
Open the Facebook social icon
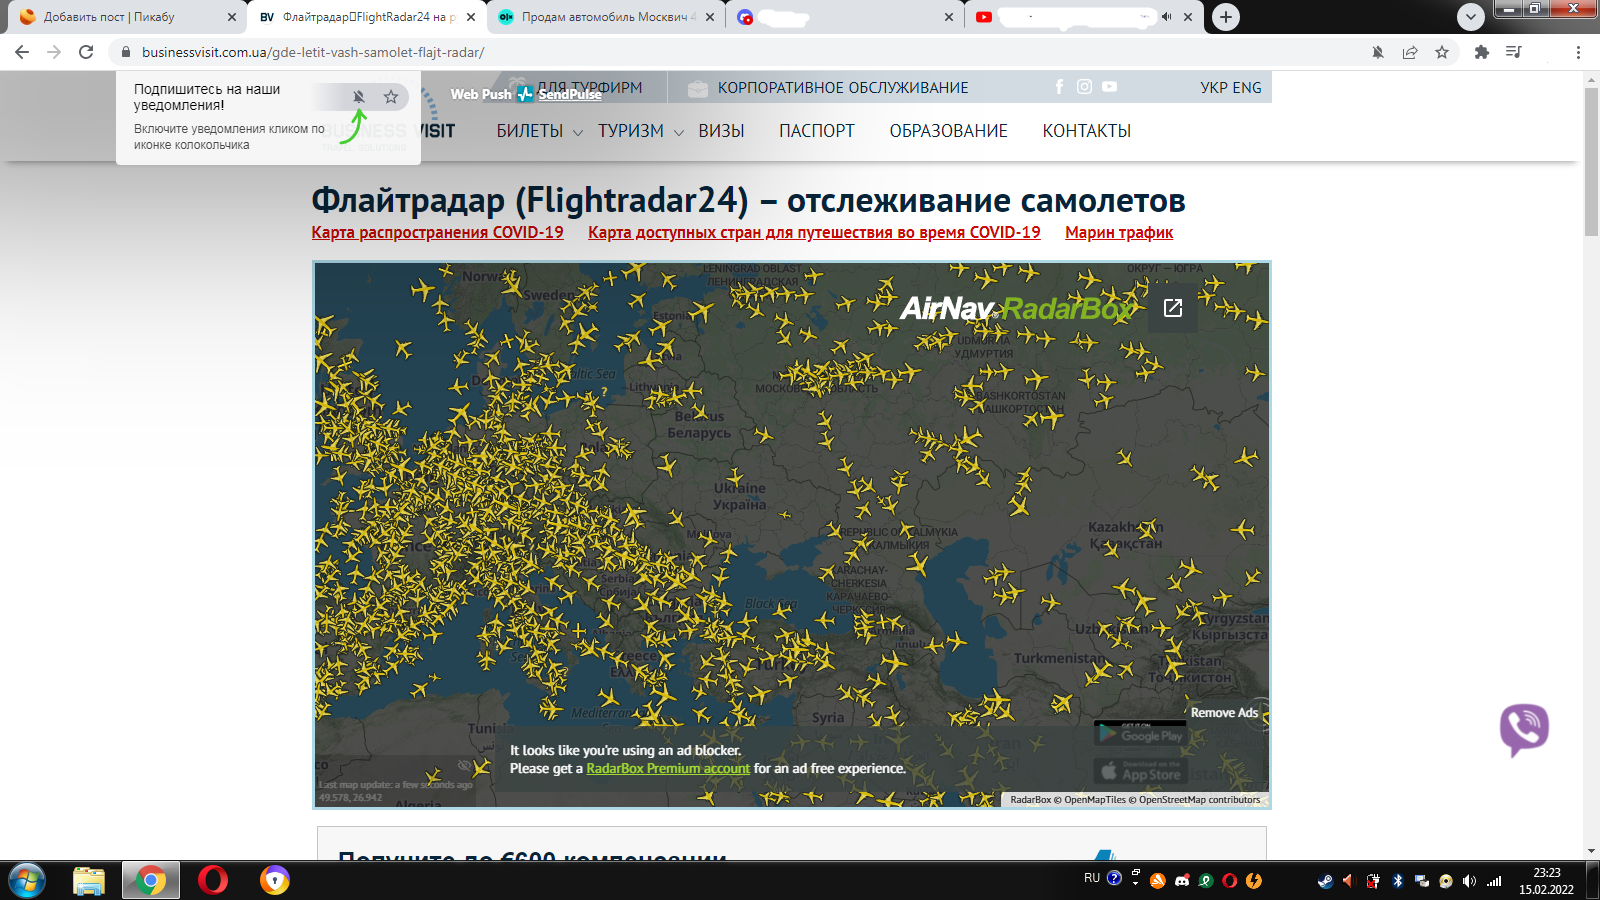point(1059,87)
